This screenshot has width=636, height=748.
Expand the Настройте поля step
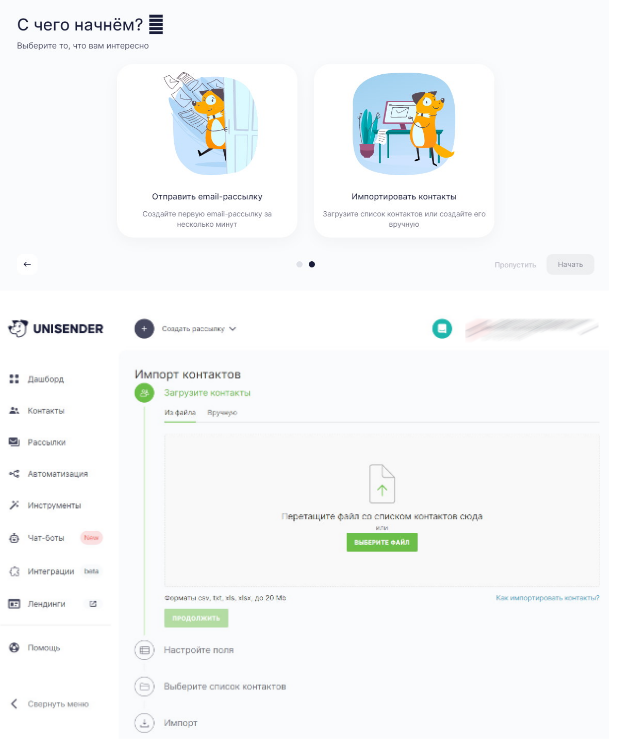[198, 650]
